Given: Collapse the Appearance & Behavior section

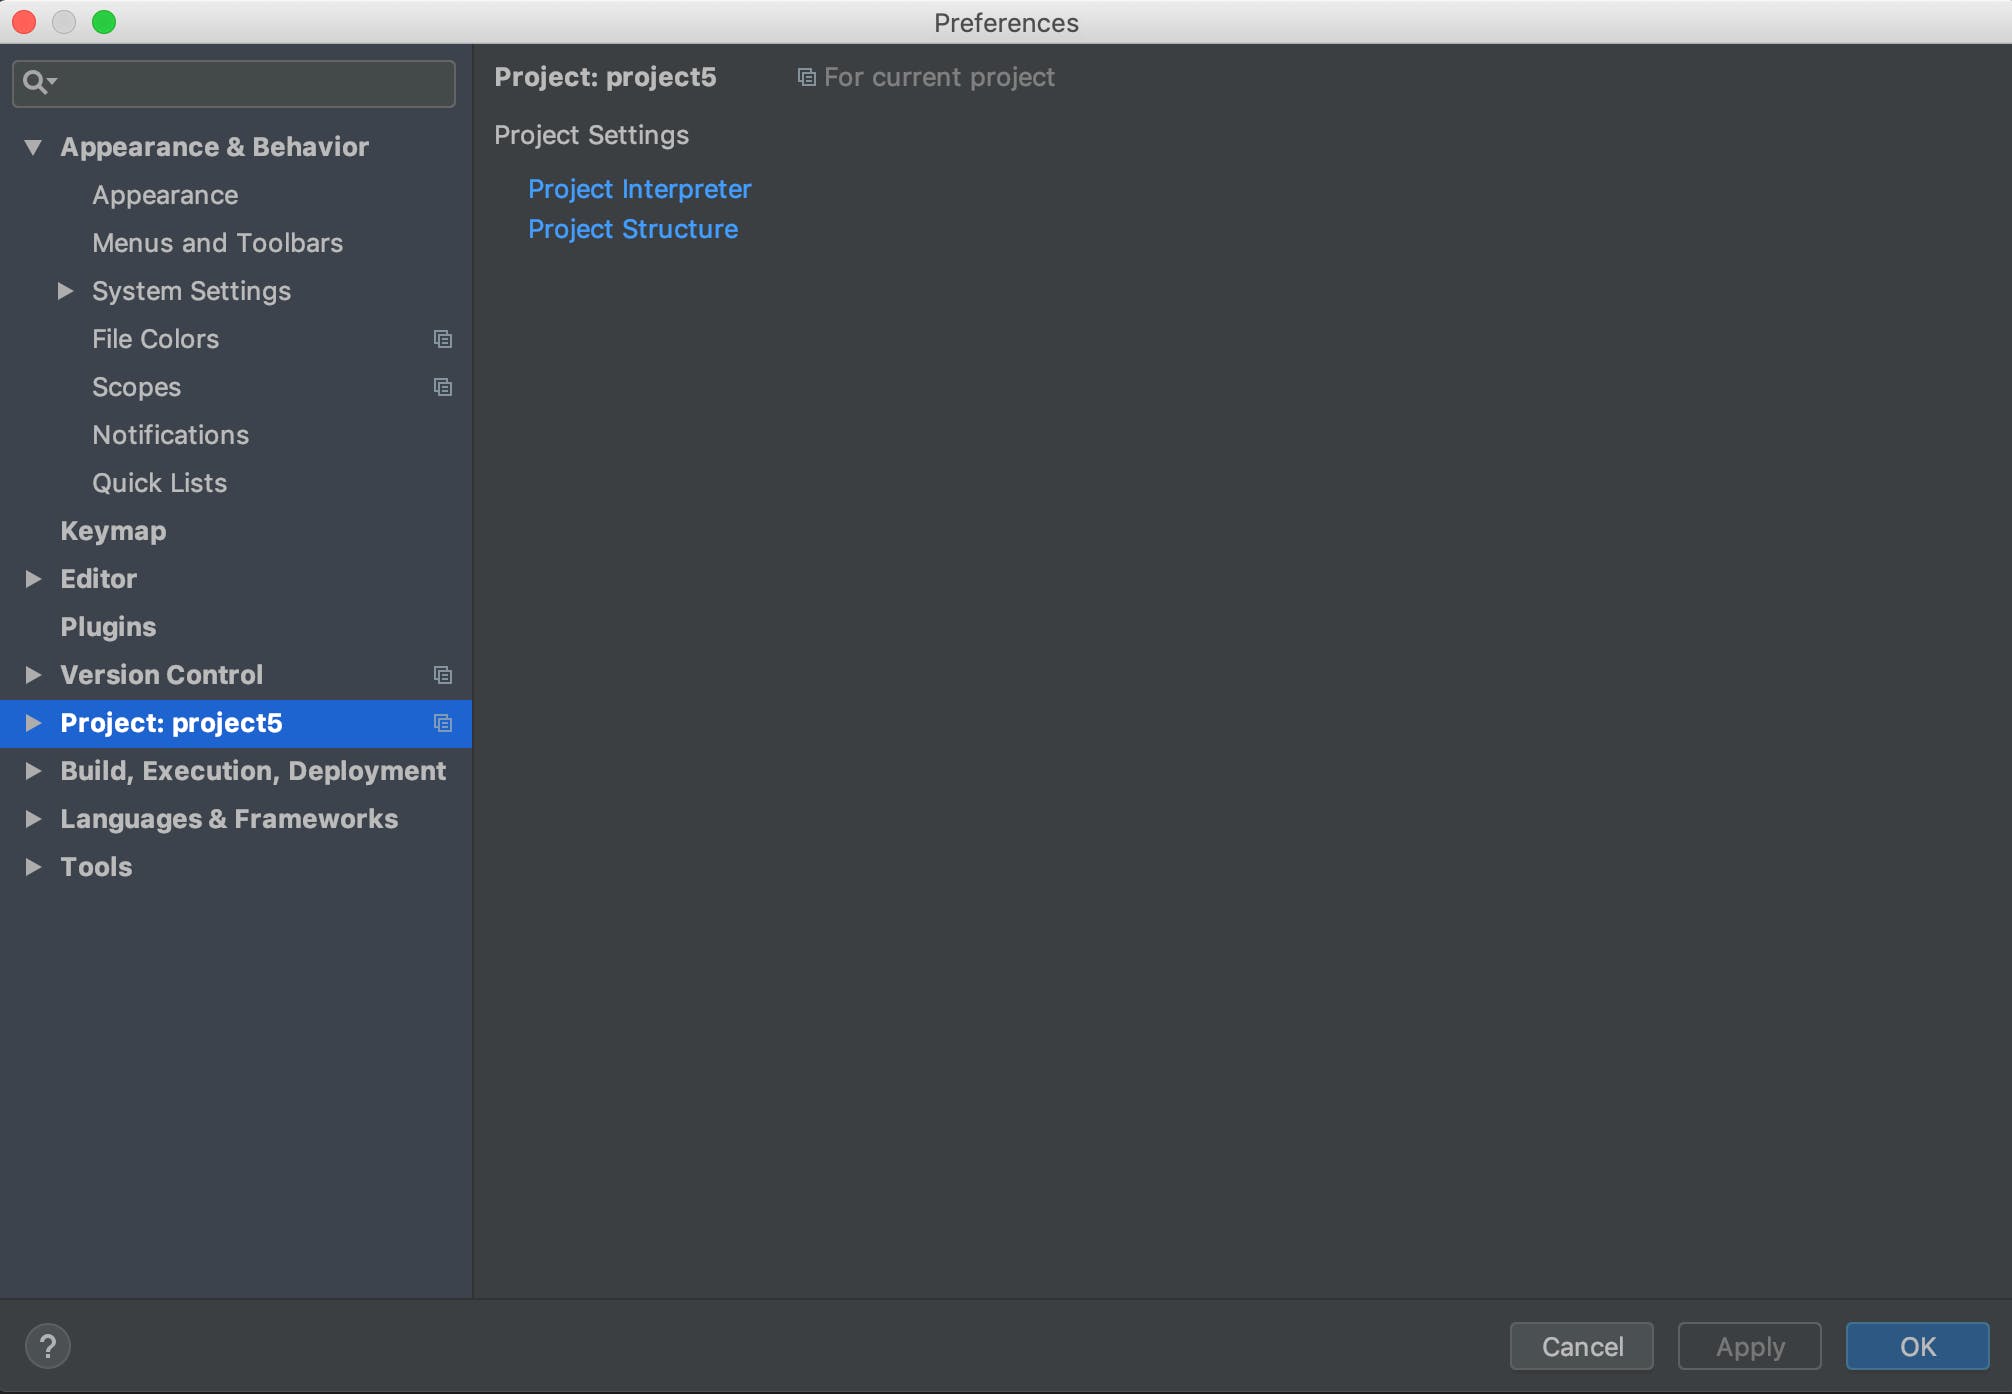Looking at the screenshot, I should click(x=33, y=147).
